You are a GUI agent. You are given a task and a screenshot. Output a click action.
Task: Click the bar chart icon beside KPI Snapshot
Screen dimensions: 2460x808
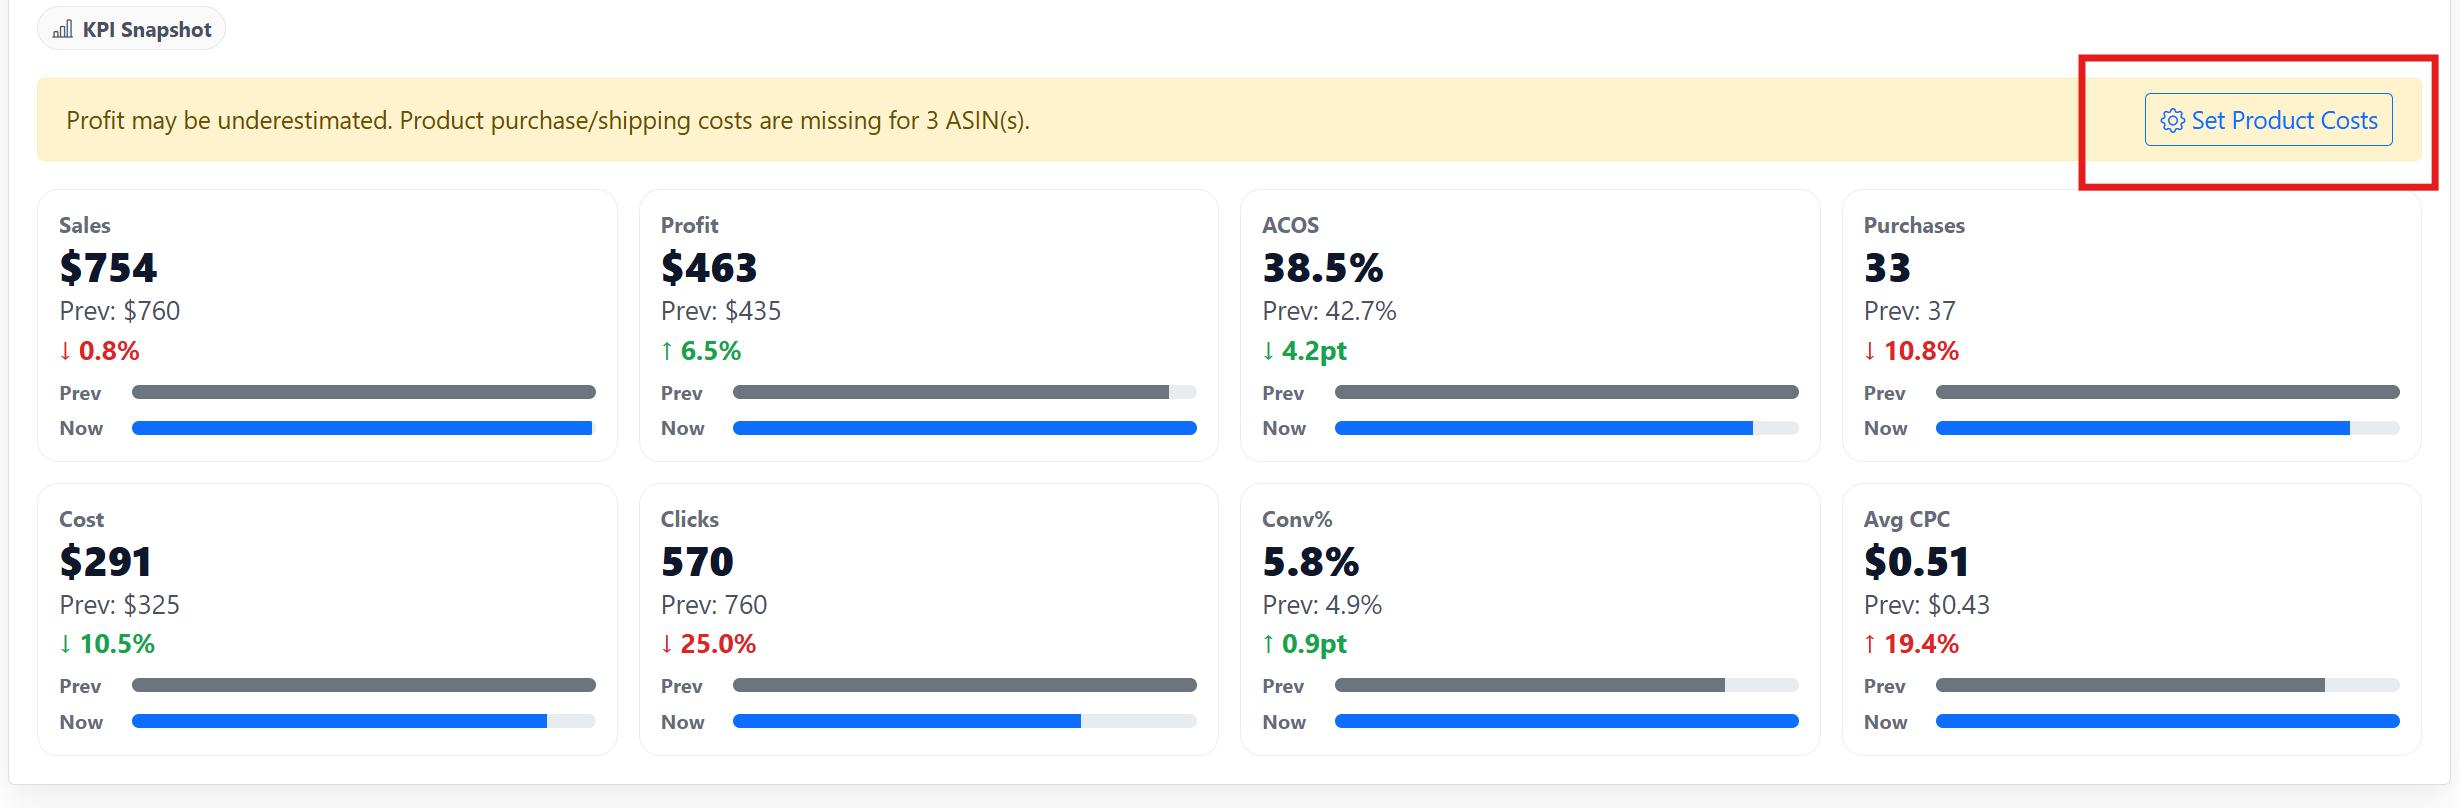click(63, 29)
